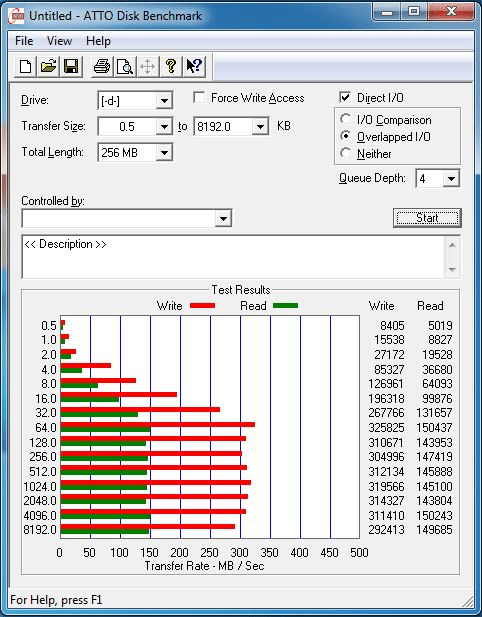Close the ATTO Disk Benchmark window
This screenshot has width=482, height=617.
coord(450,11)
